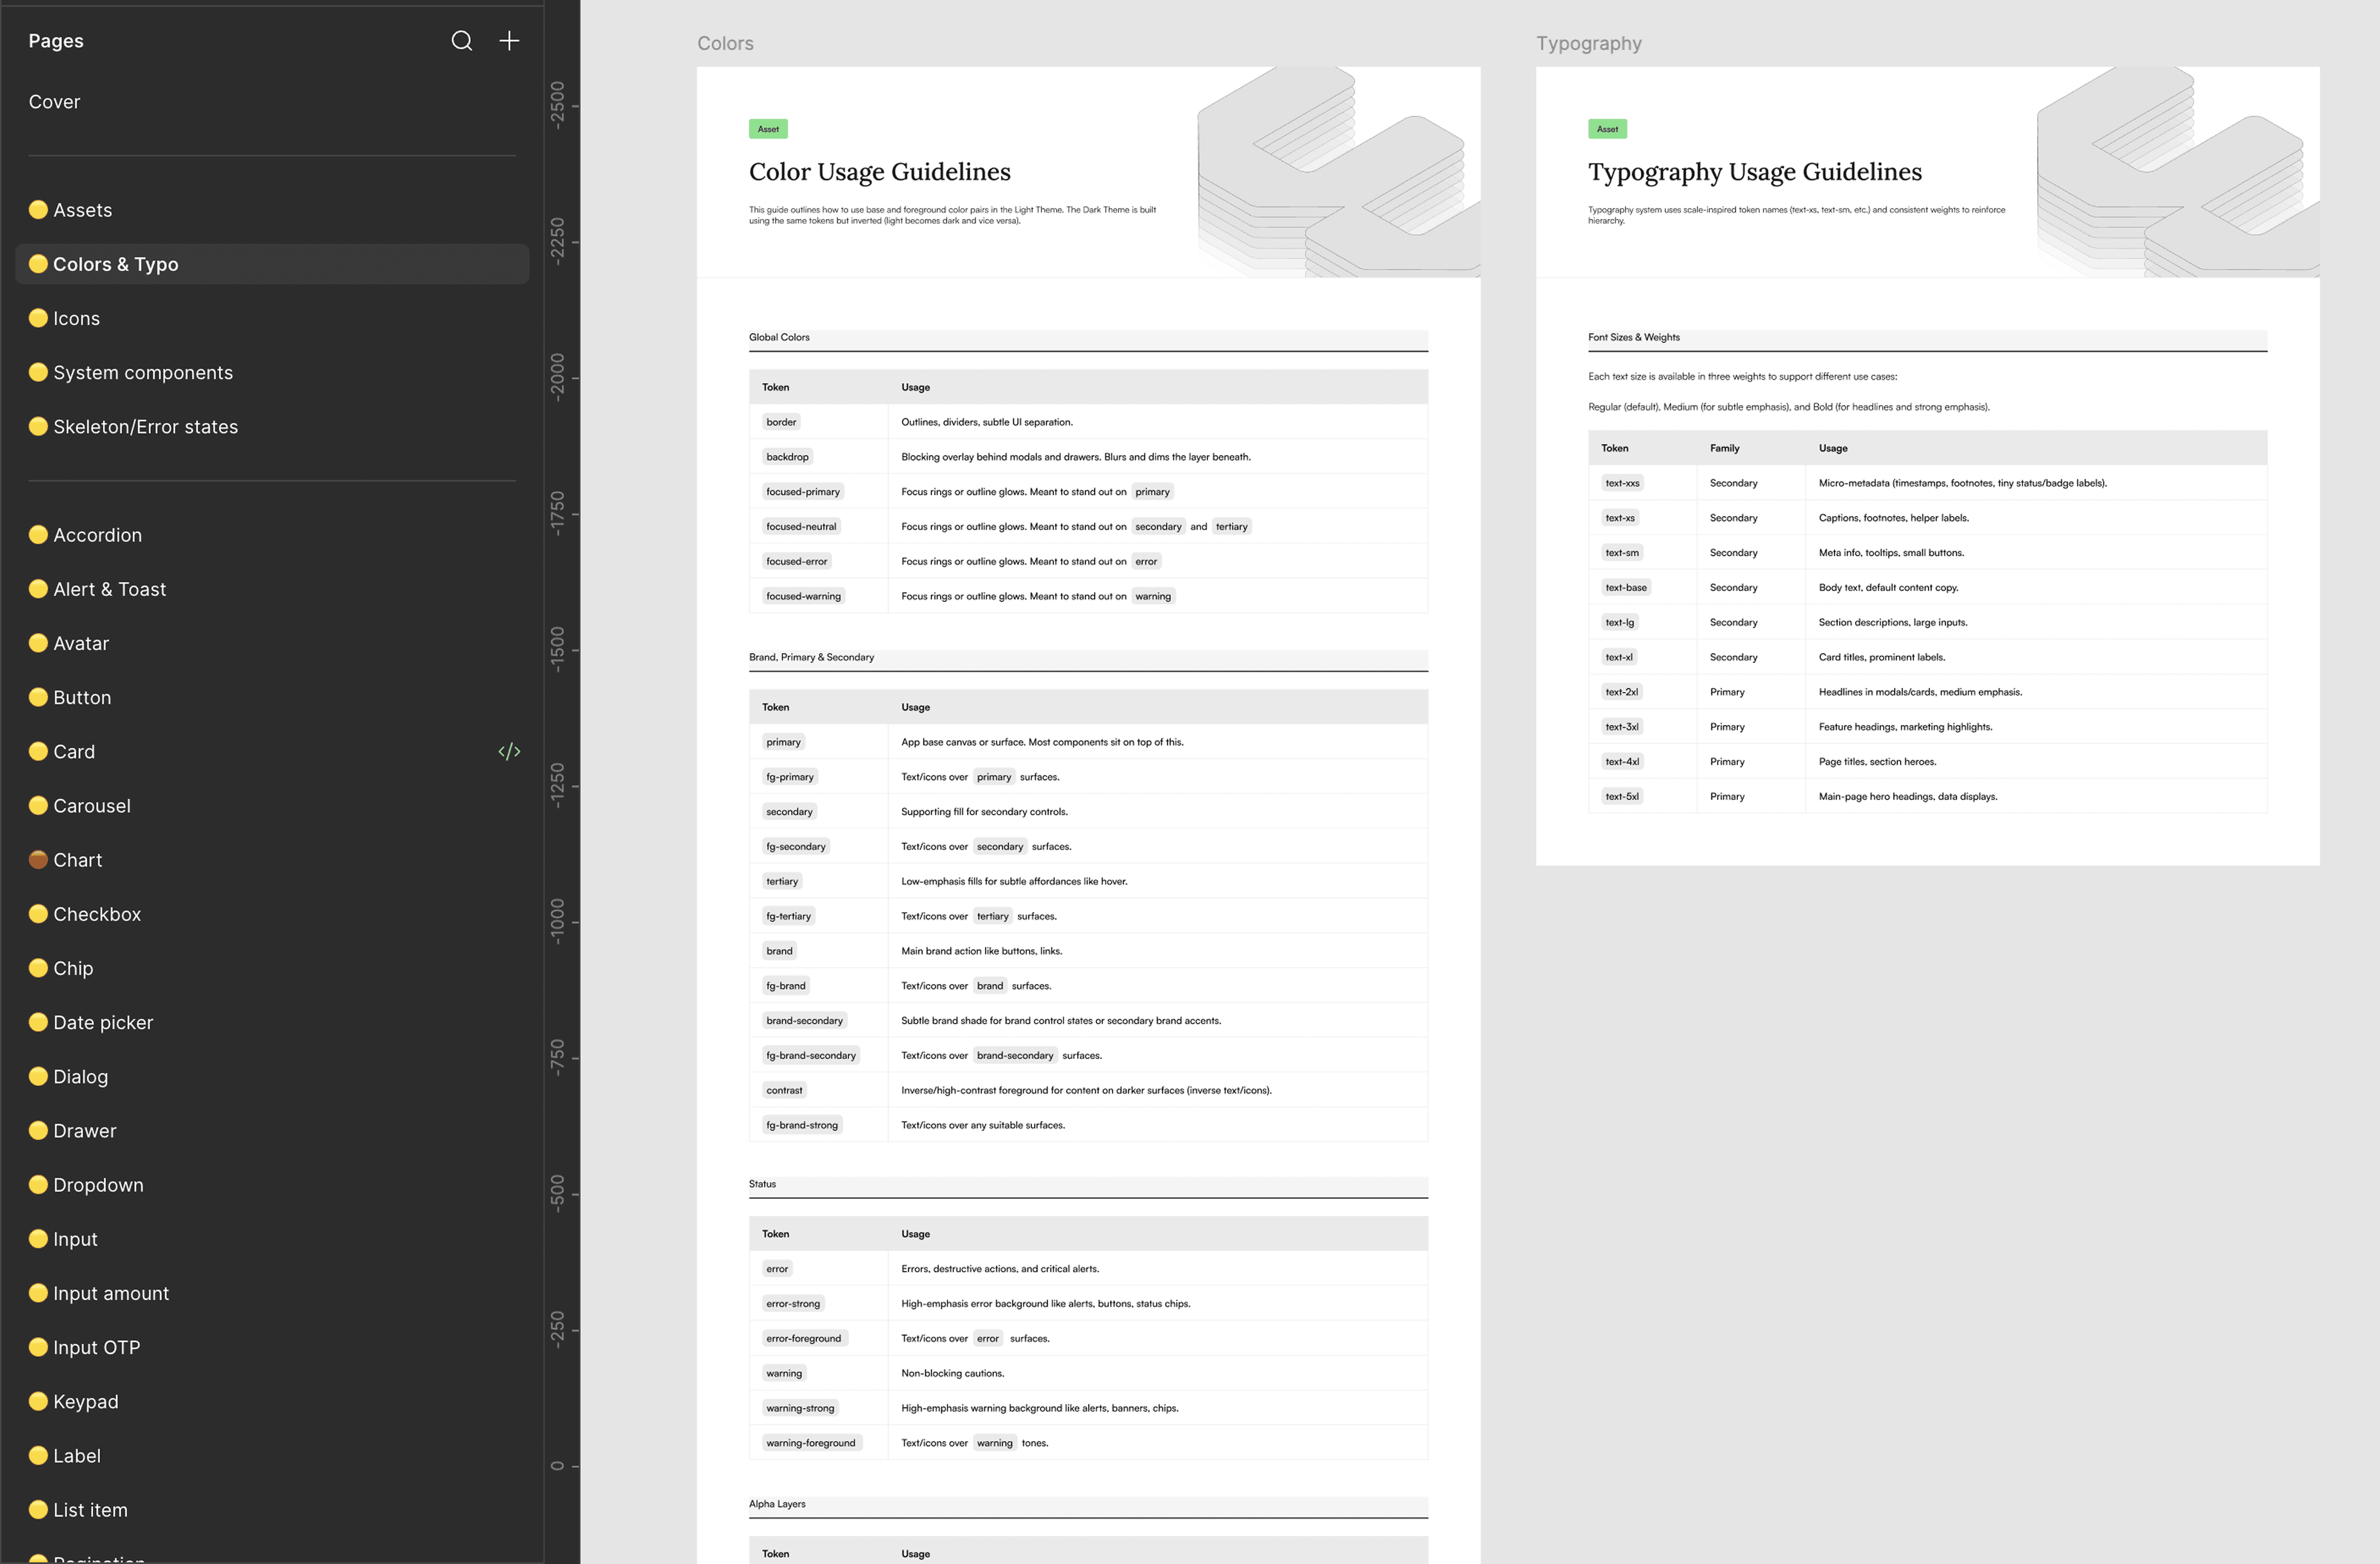The height and width of the screenshot is (1564, 2380).
Task: Click the Typography Usage Guidelines heading
Action: point(1755,172)
